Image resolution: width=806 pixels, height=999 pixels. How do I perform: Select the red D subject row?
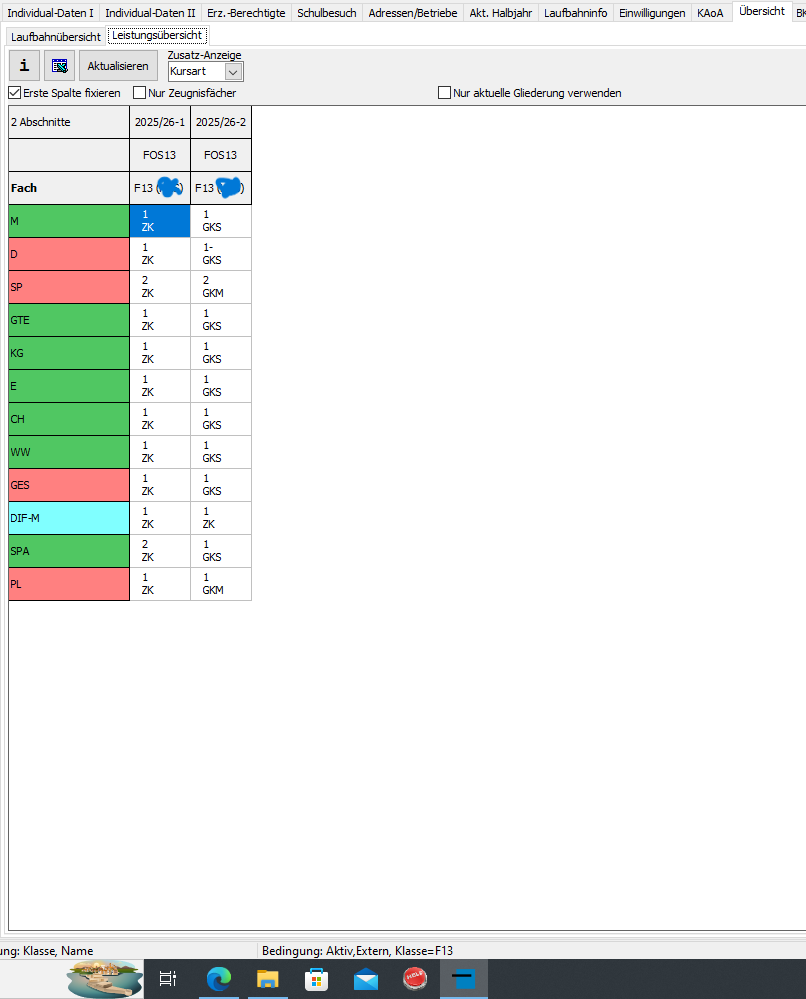69,254
